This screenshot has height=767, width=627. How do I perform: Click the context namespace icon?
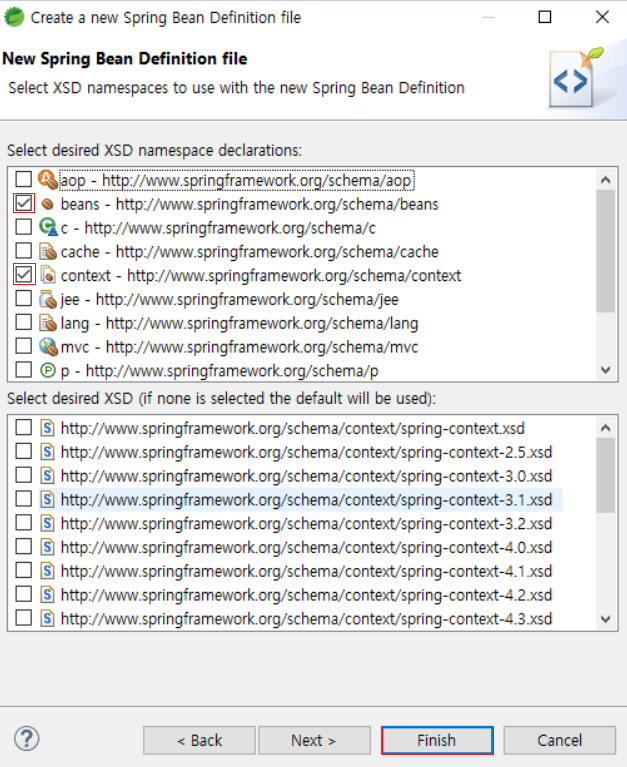48,275
